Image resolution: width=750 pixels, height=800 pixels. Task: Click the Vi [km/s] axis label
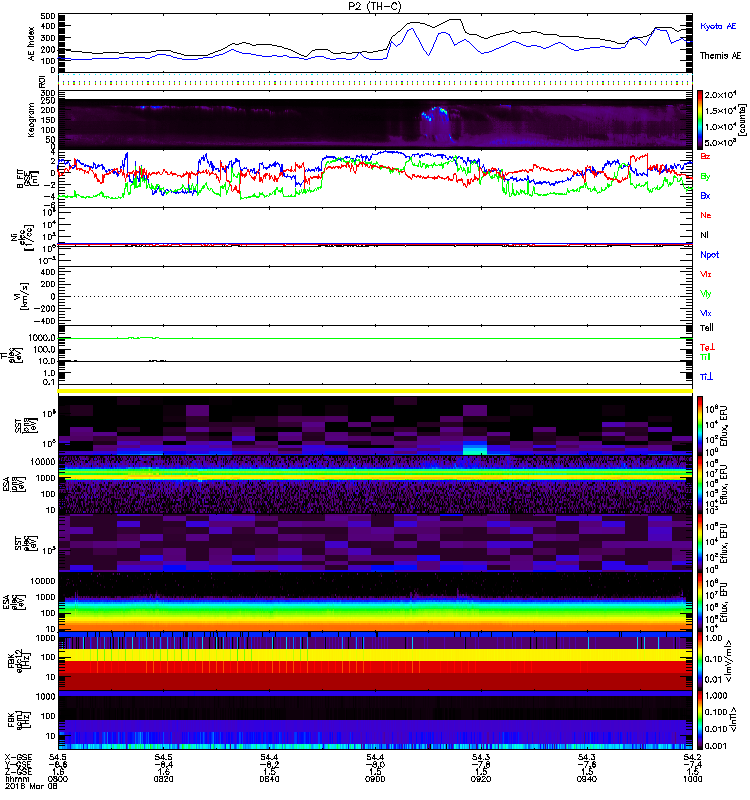pos(20,296)
